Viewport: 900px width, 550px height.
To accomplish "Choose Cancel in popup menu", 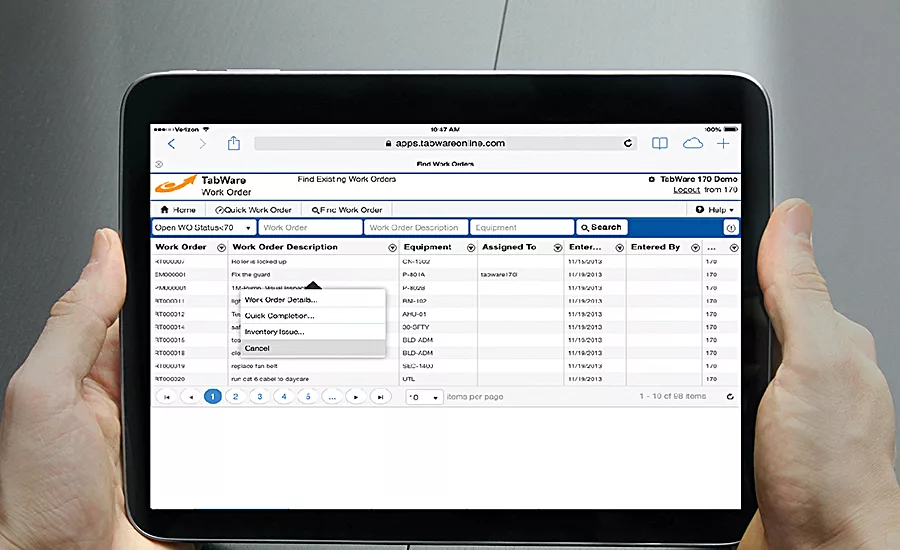I will 313,348.
